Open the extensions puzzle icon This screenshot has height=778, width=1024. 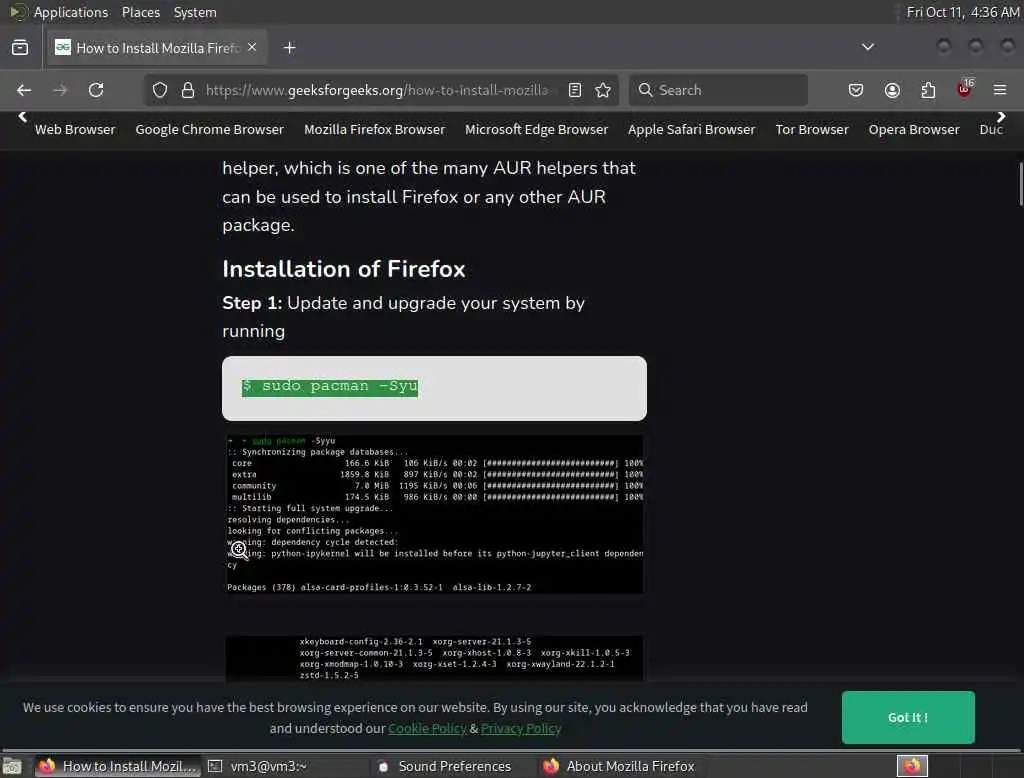click(928, 90)
